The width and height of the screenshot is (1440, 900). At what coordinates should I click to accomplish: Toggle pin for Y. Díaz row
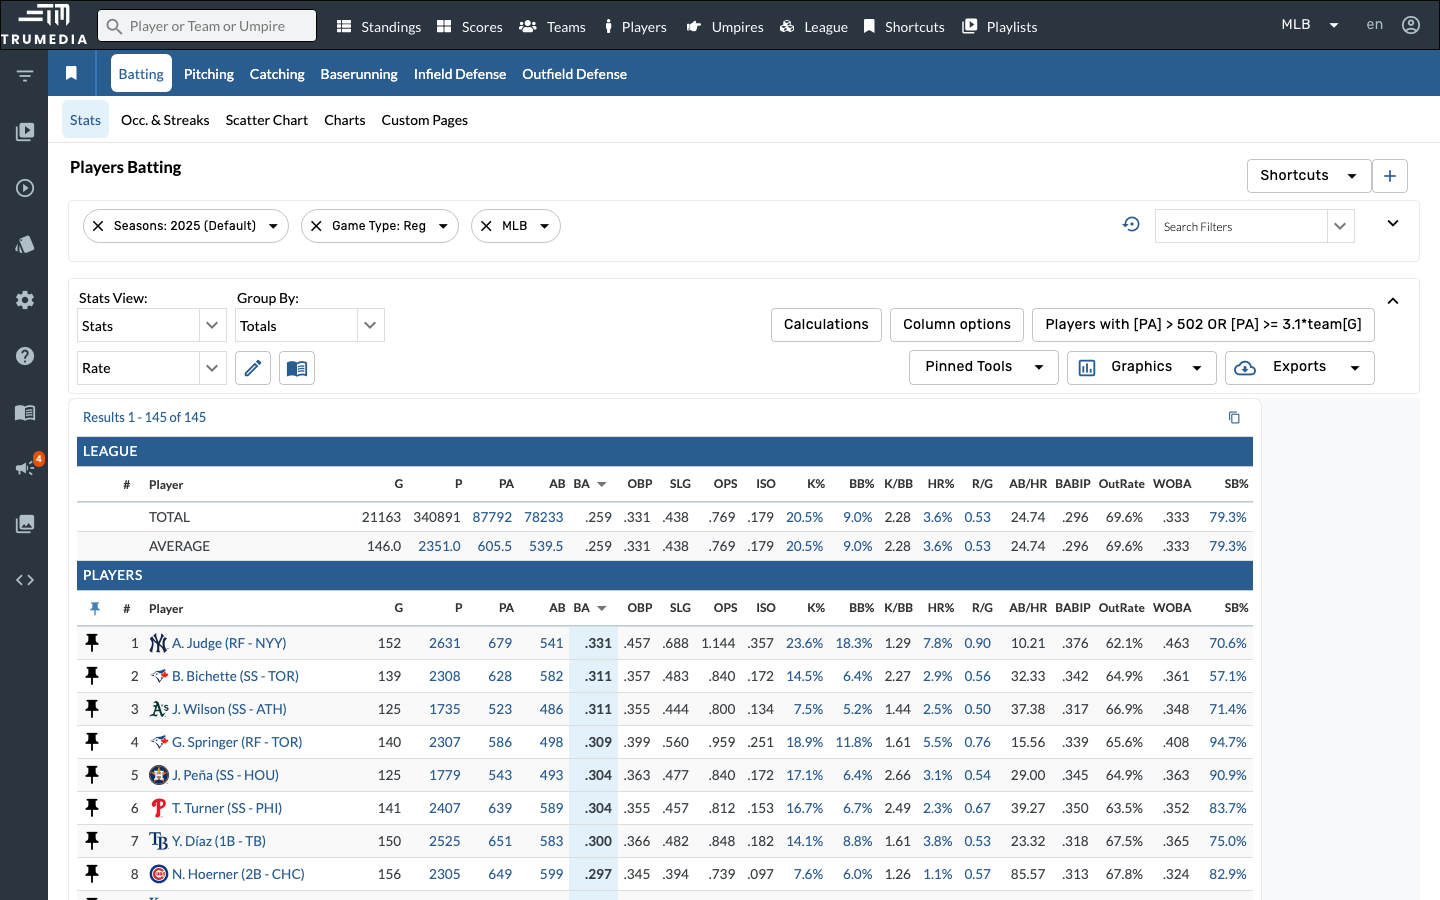point(92,841)
